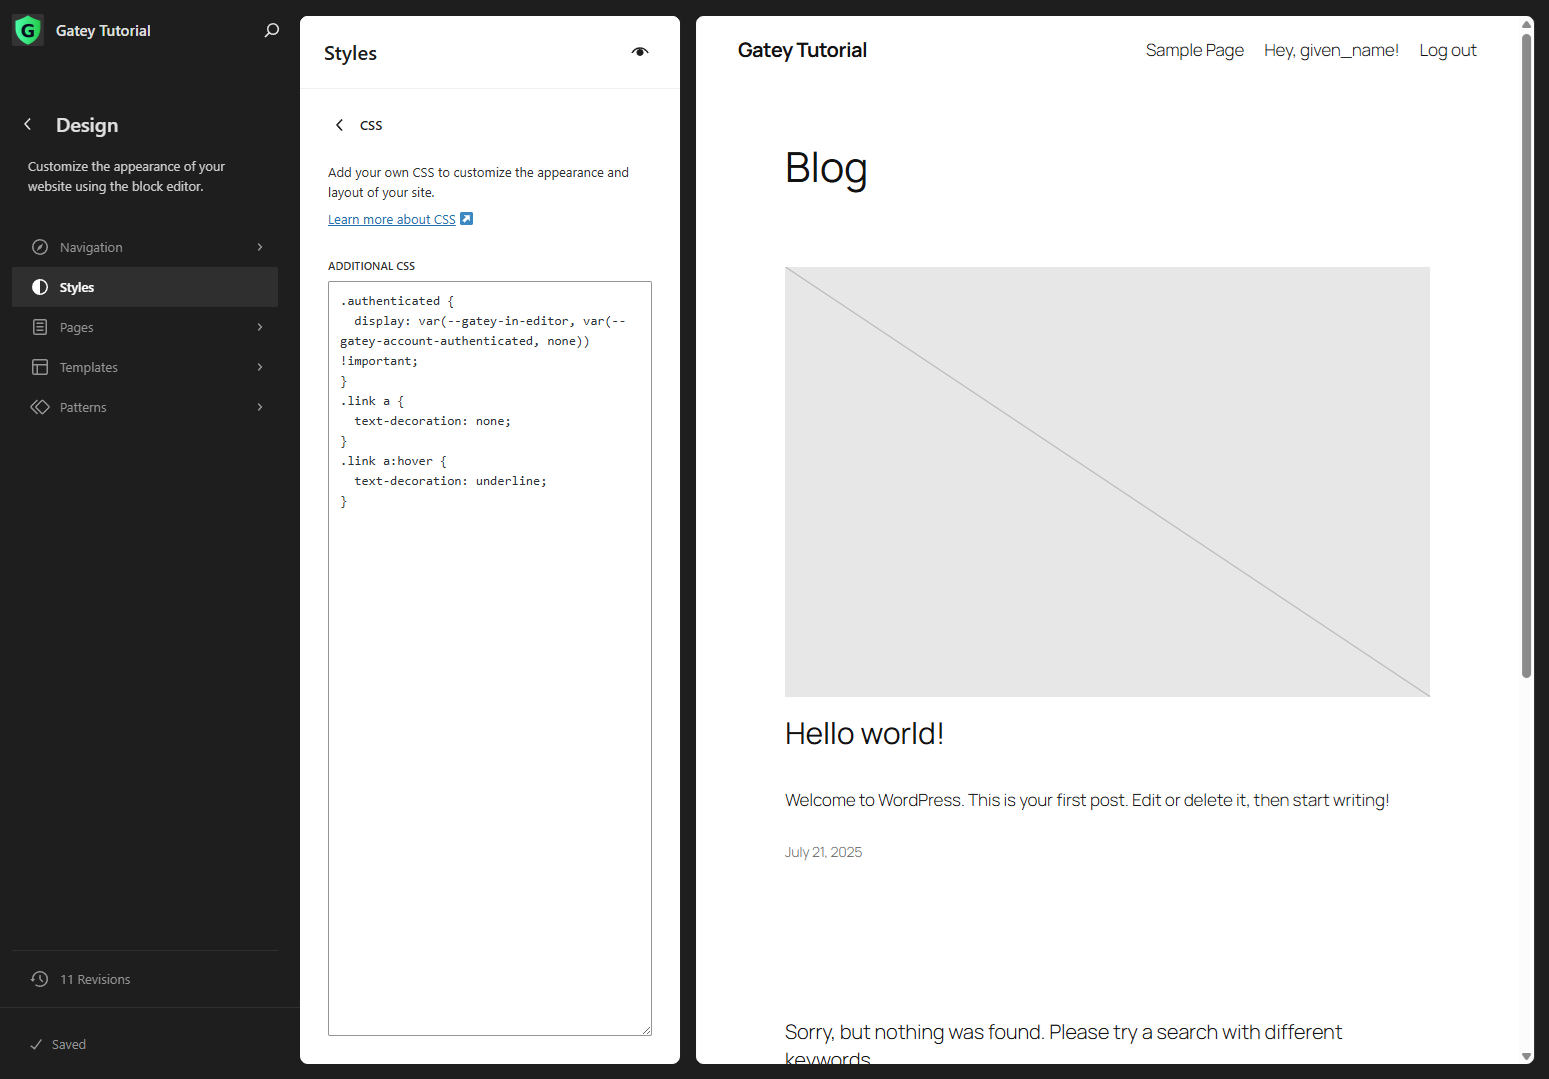
Task: Open the Hello world! post title
Action: pyautogui.click(x=864, y=734)
